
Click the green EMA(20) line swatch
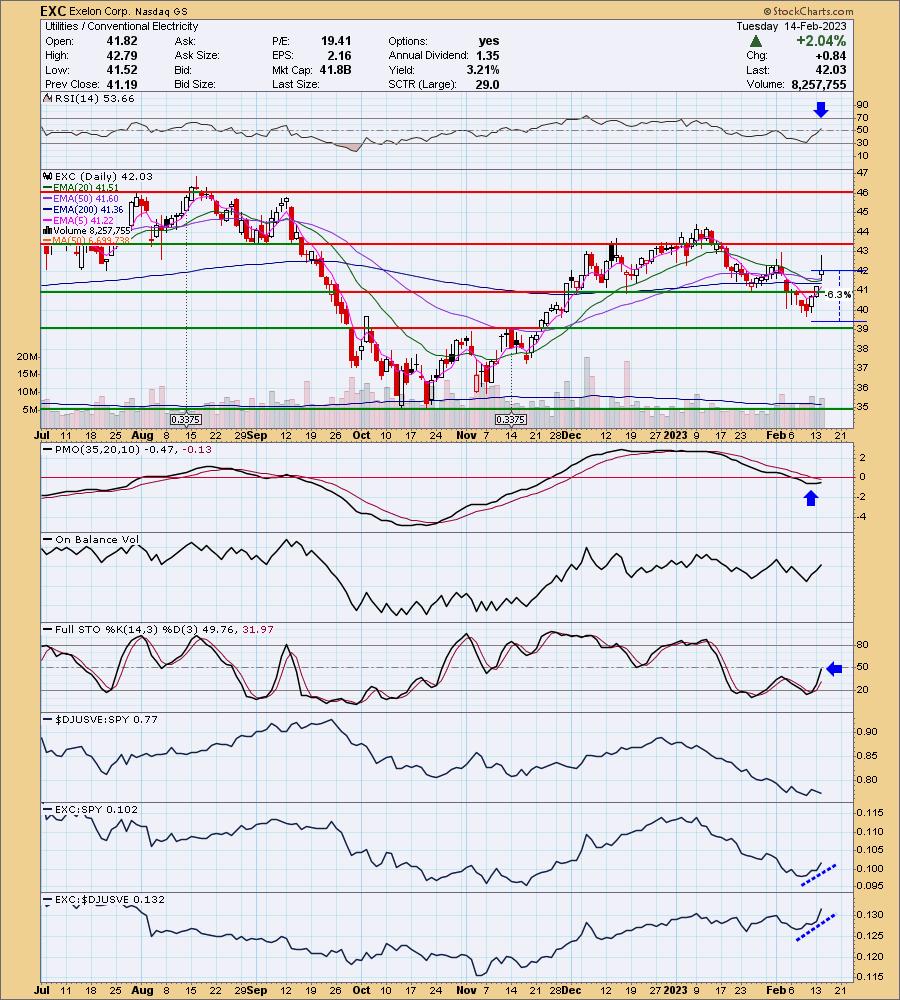pyautogui.click(x=48, y=188)
